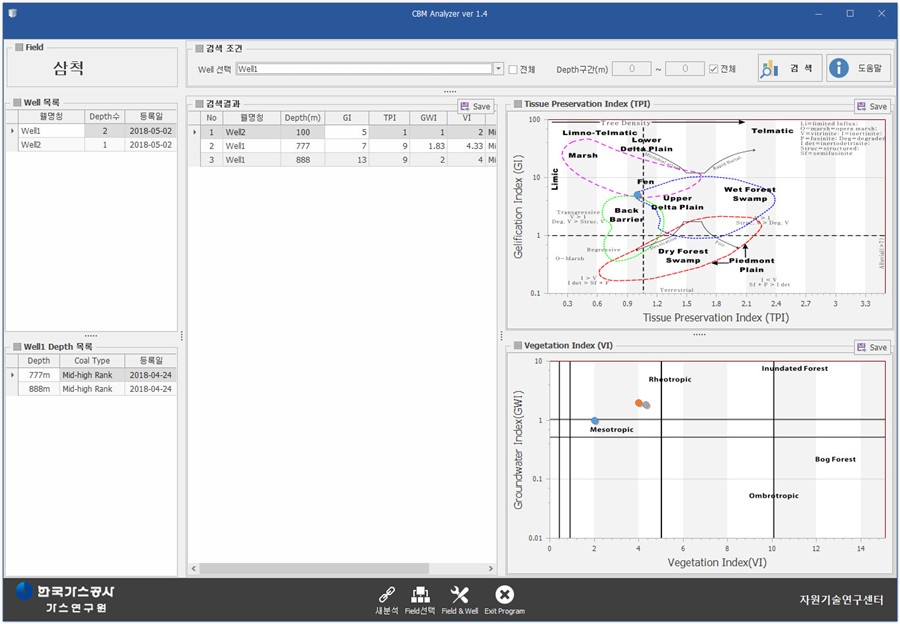This screenshot has width=900, height=624.
Task: Save the Vegetation Index chart
Action: 872,347
